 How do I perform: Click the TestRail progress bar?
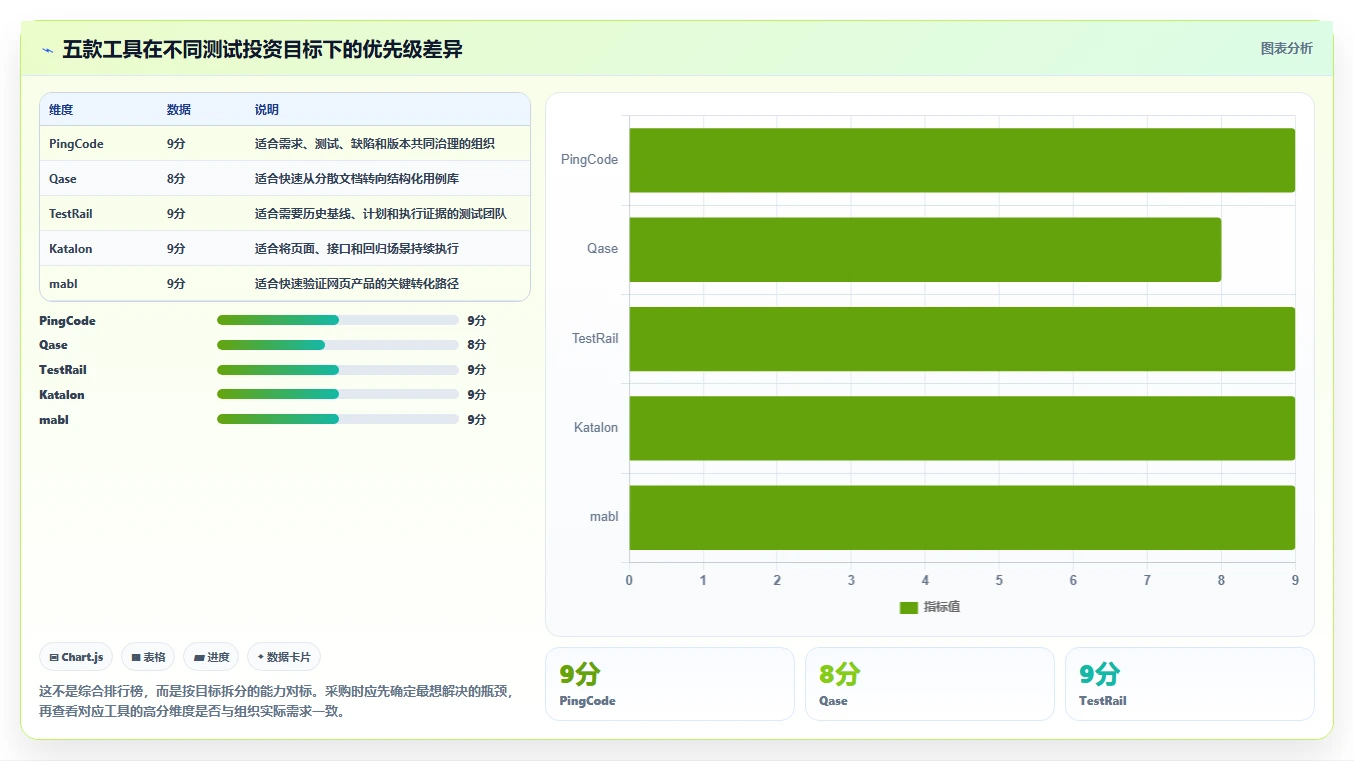click(x=338, y=370)
